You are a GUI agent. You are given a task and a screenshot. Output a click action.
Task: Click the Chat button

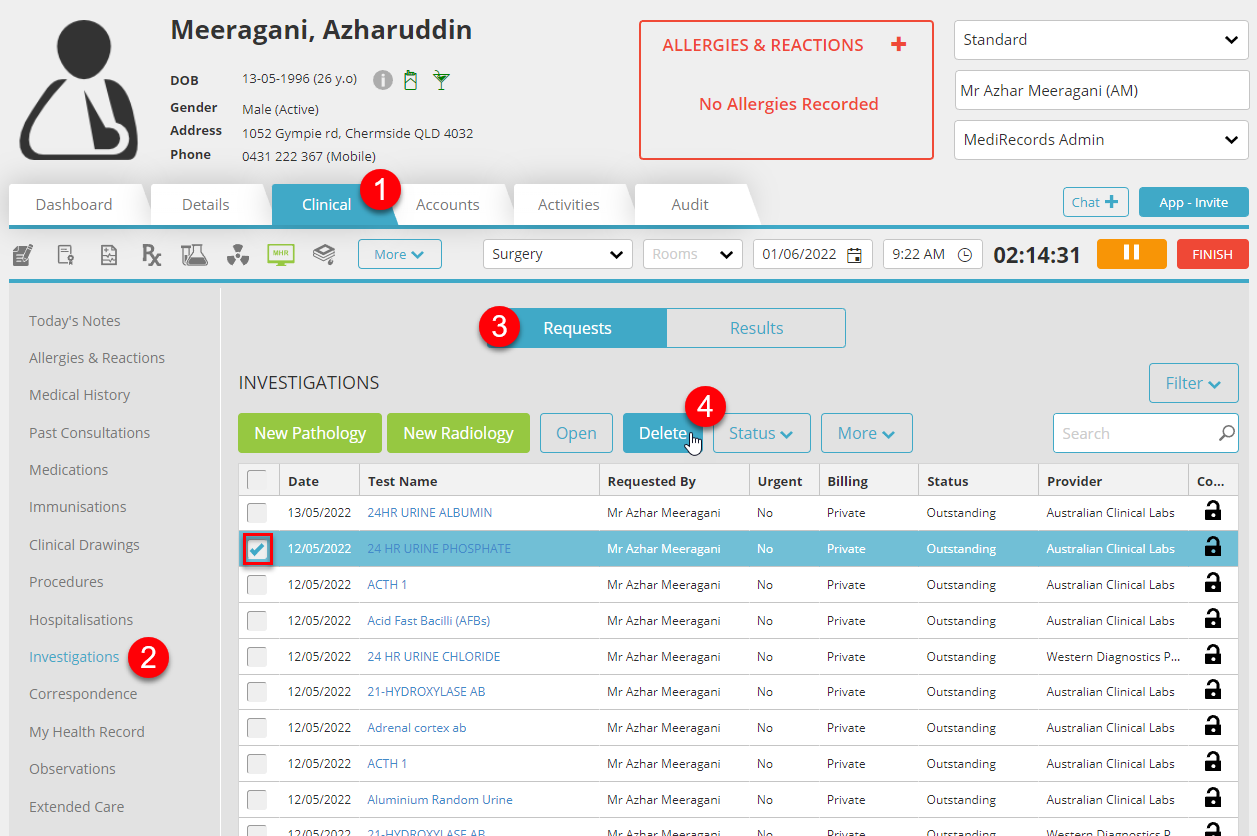pos(1096,202)
